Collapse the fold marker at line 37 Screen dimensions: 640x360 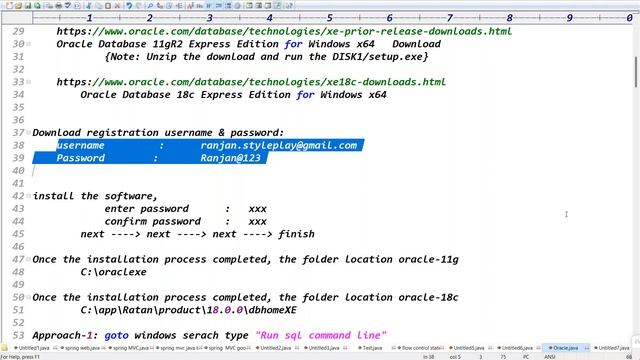29,132
